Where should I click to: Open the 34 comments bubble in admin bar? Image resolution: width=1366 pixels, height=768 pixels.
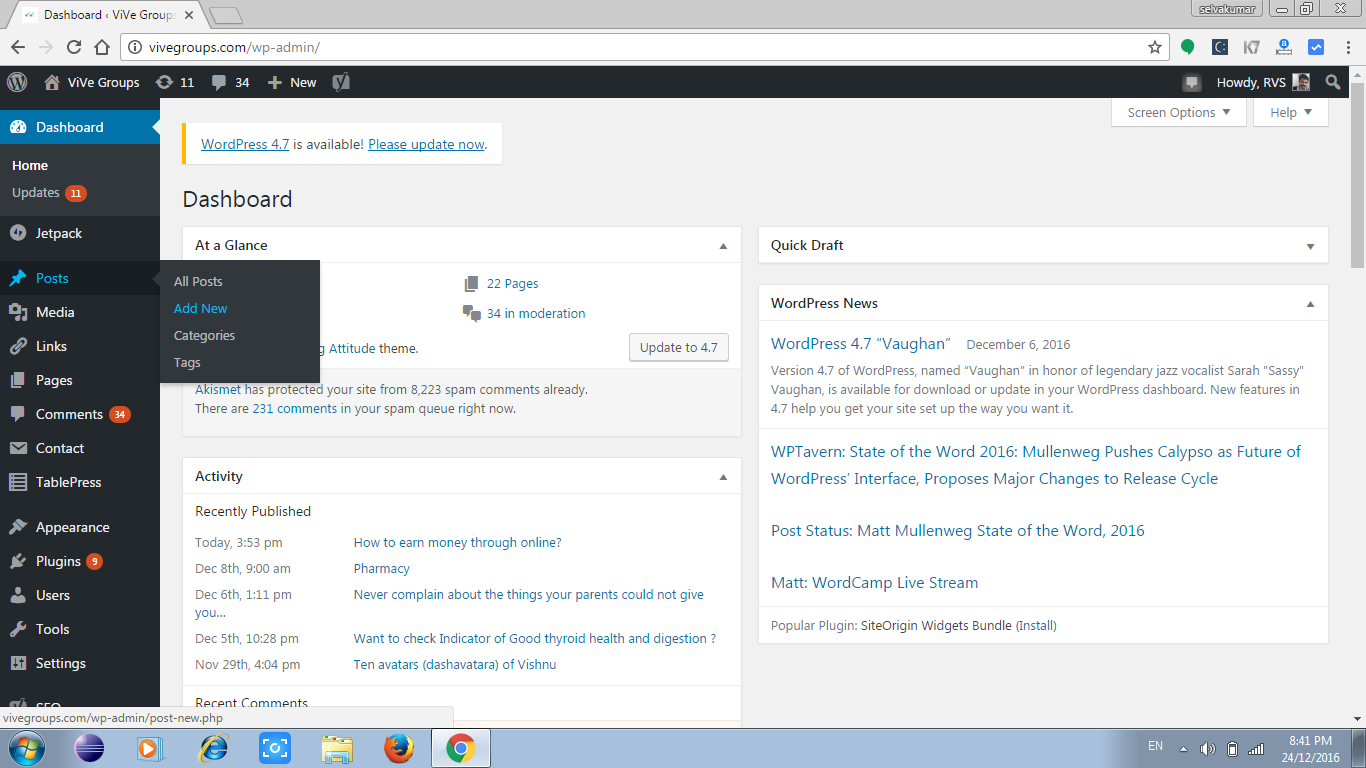(230, 82)
